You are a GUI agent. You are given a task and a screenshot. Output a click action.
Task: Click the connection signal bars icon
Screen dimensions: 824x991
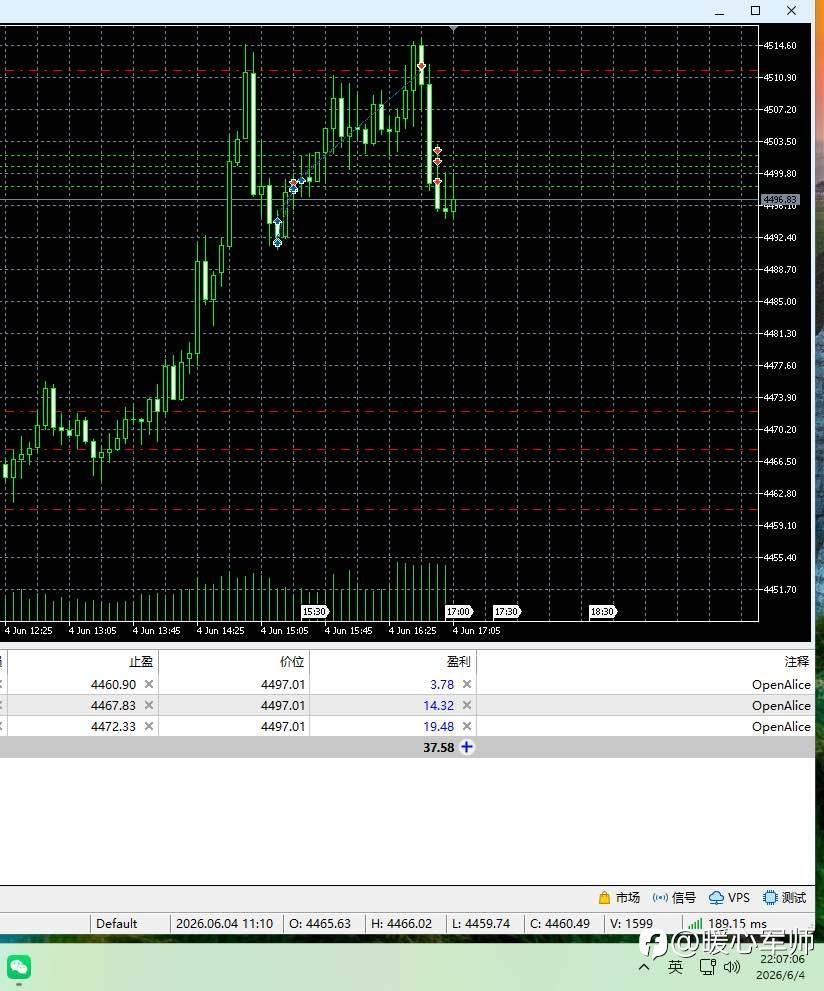click(x=694, y=924)
